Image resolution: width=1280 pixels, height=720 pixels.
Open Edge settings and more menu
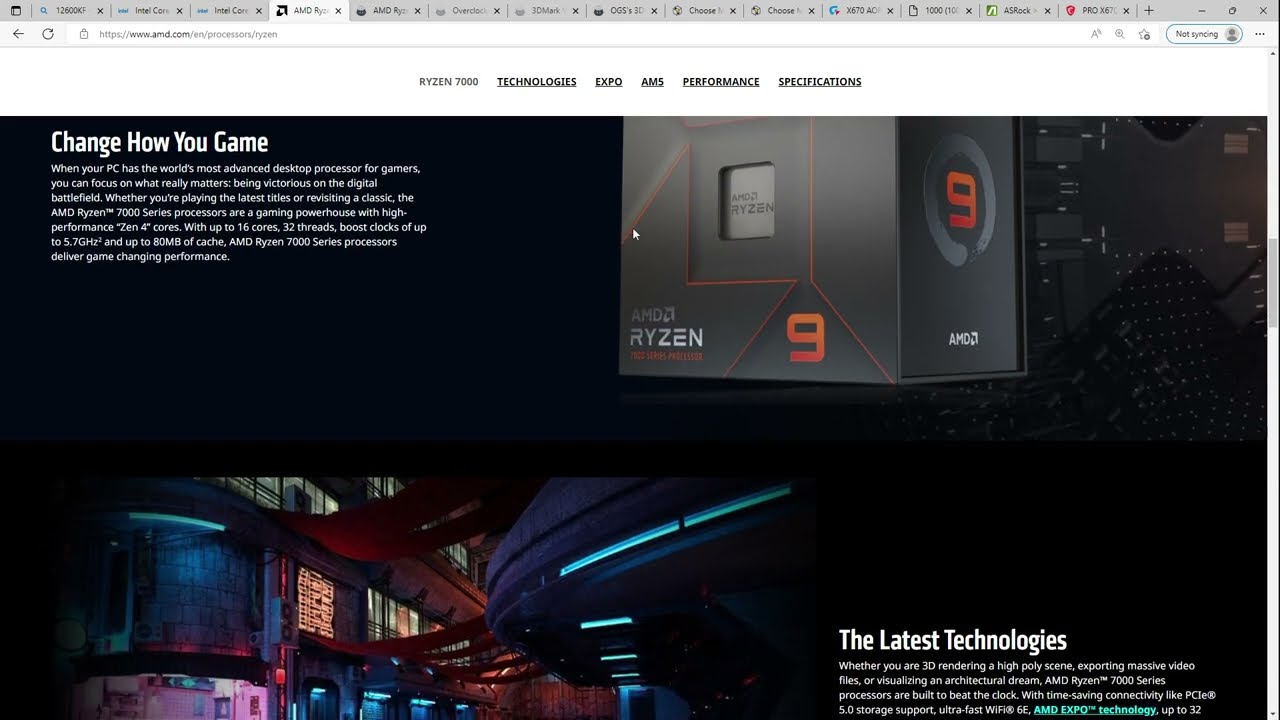(1260, 34)
